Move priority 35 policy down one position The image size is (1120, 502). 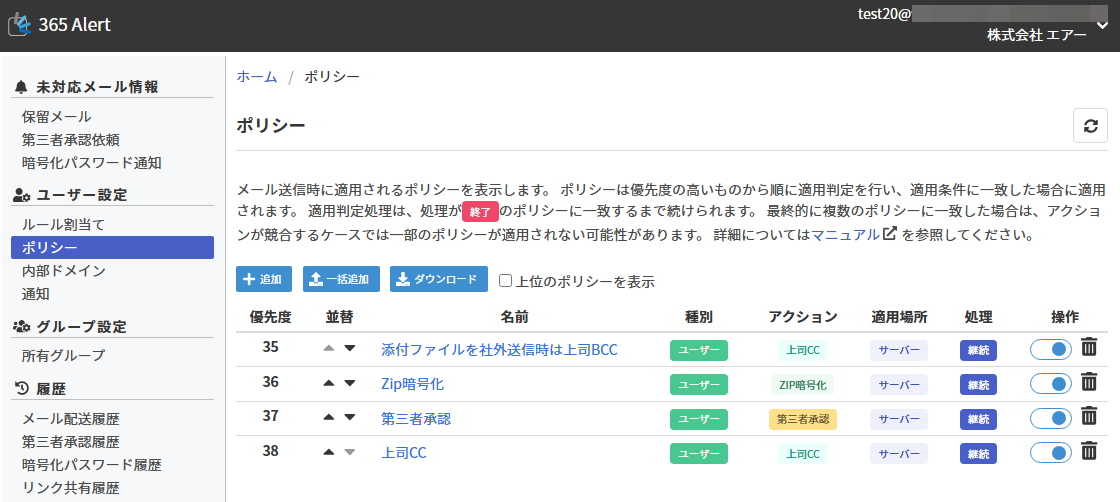(x=349, y=348)
